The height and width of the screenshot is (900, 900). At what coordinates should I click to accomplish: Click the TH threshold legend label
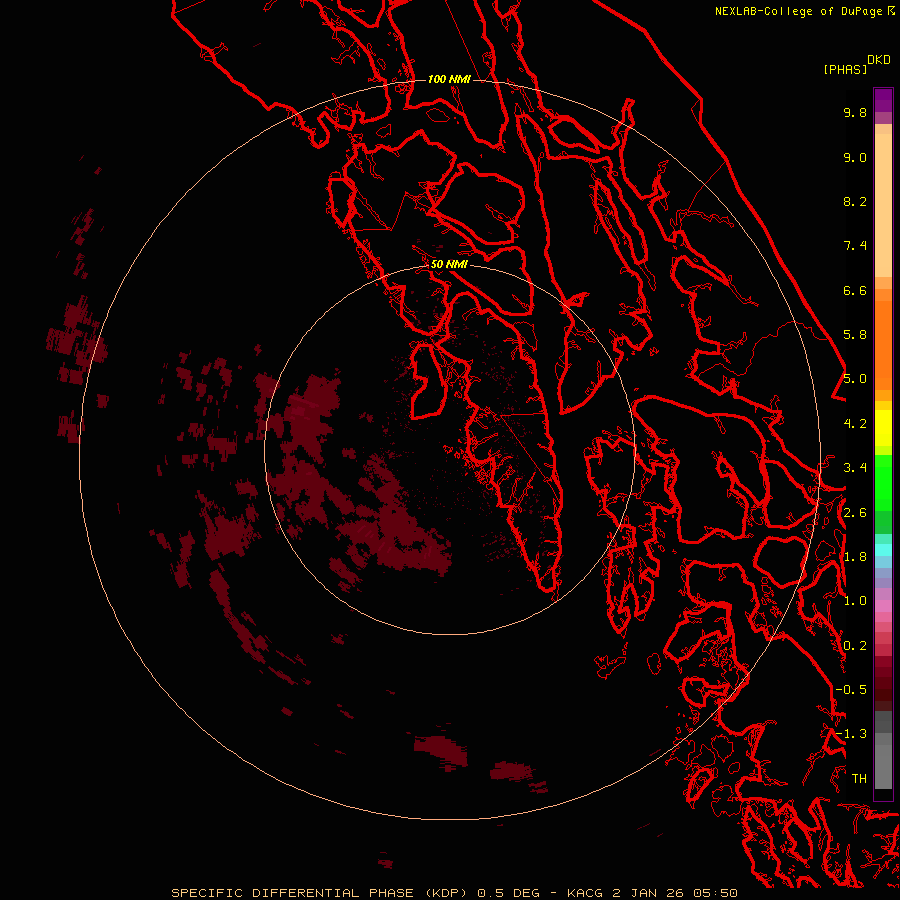[x=859, y=779]
